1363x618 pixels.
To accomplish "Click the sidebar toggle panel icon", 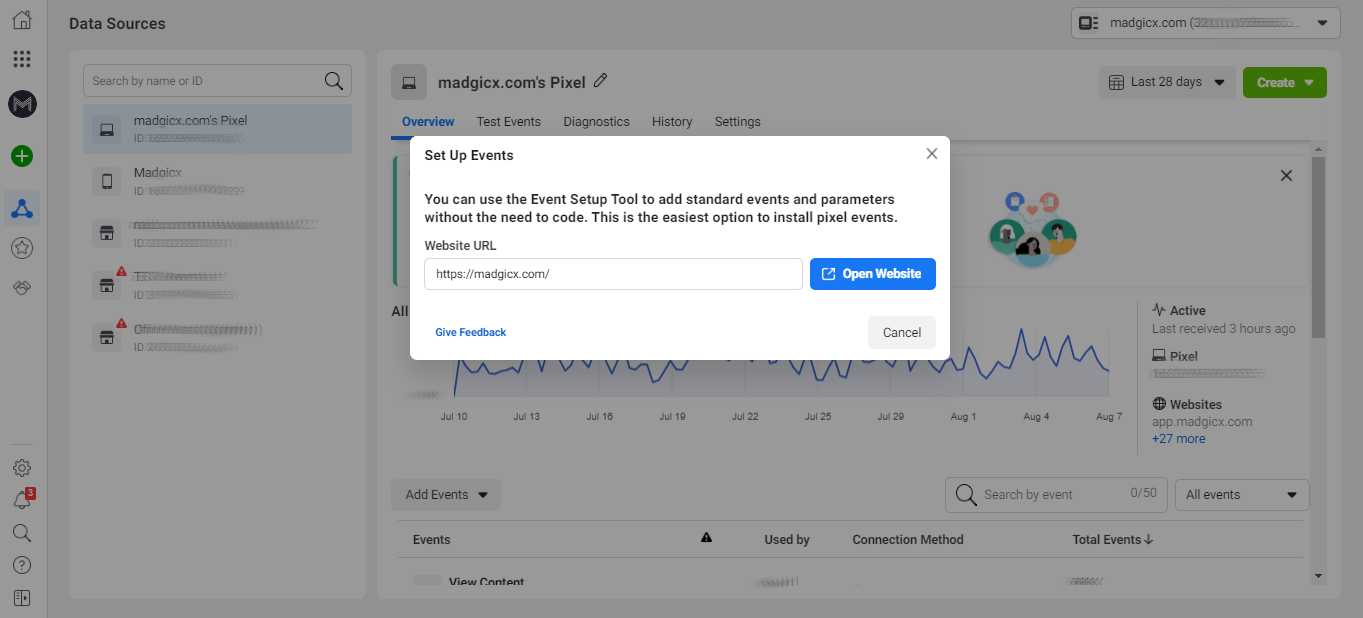I will coord(22,598).
